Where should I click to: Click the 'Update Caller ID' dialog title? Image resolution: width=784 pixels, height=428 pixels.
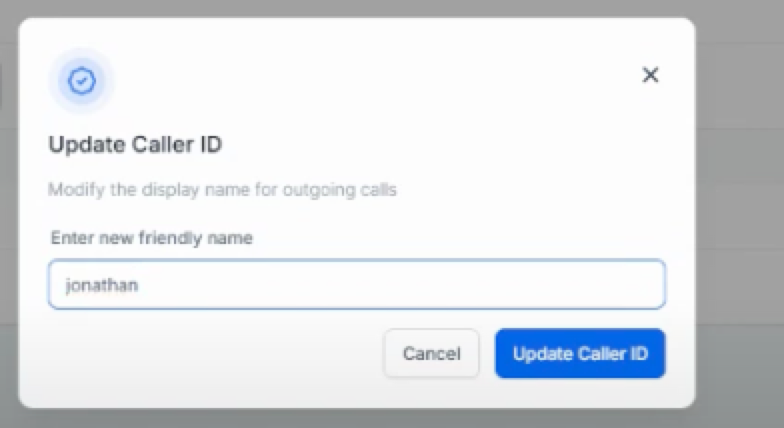(135, 144)
